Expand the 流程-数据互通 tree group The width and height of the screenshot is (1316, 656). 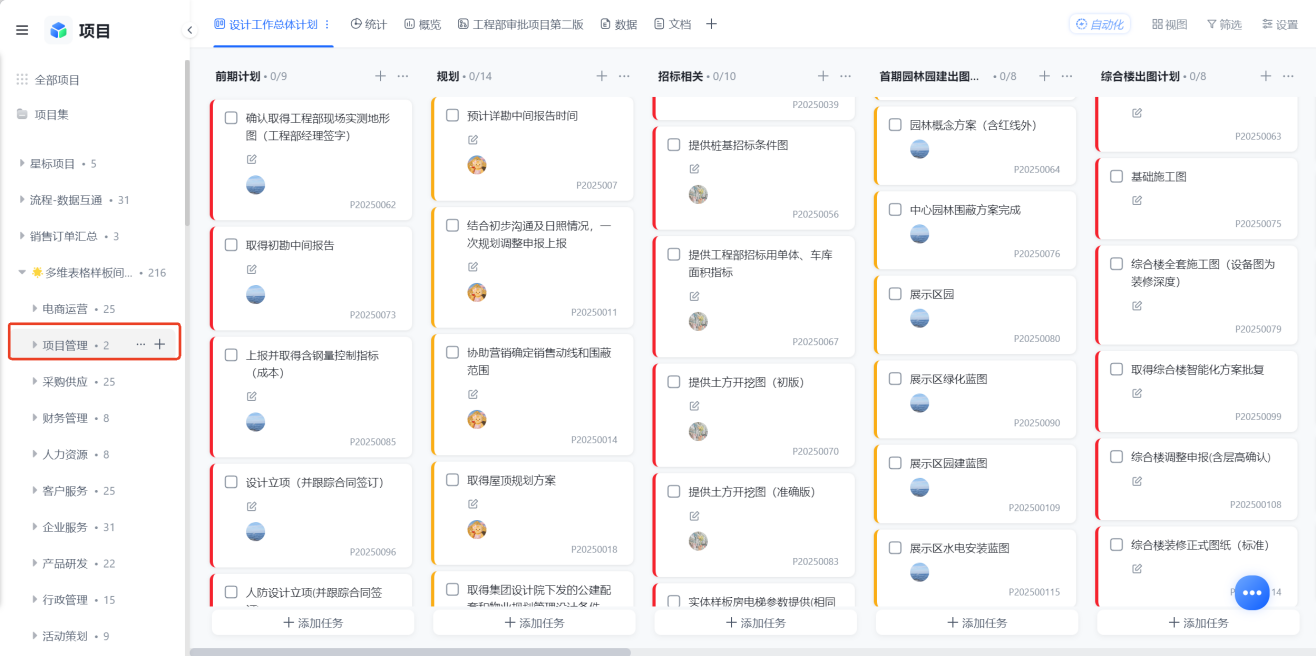click(22, 199)
